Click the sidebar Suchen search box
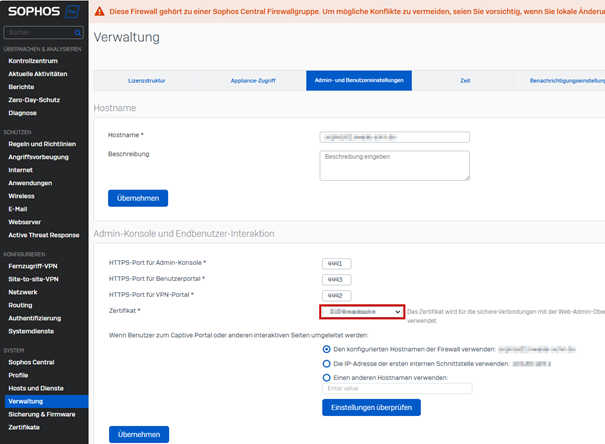Viewport: 605px width, 444px height. [43, 33]
